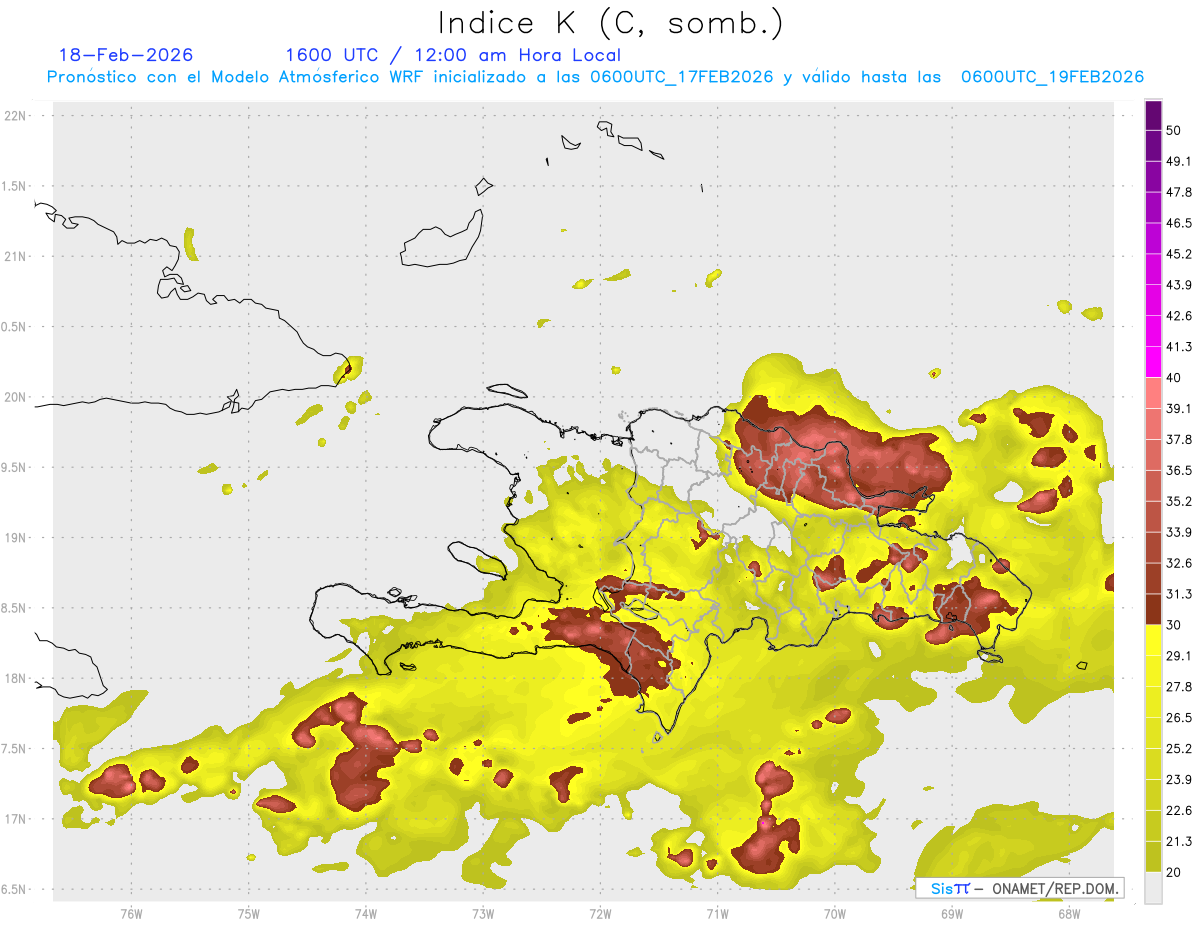Select the '18-Feb-2026' date text

tap(126, 55)
